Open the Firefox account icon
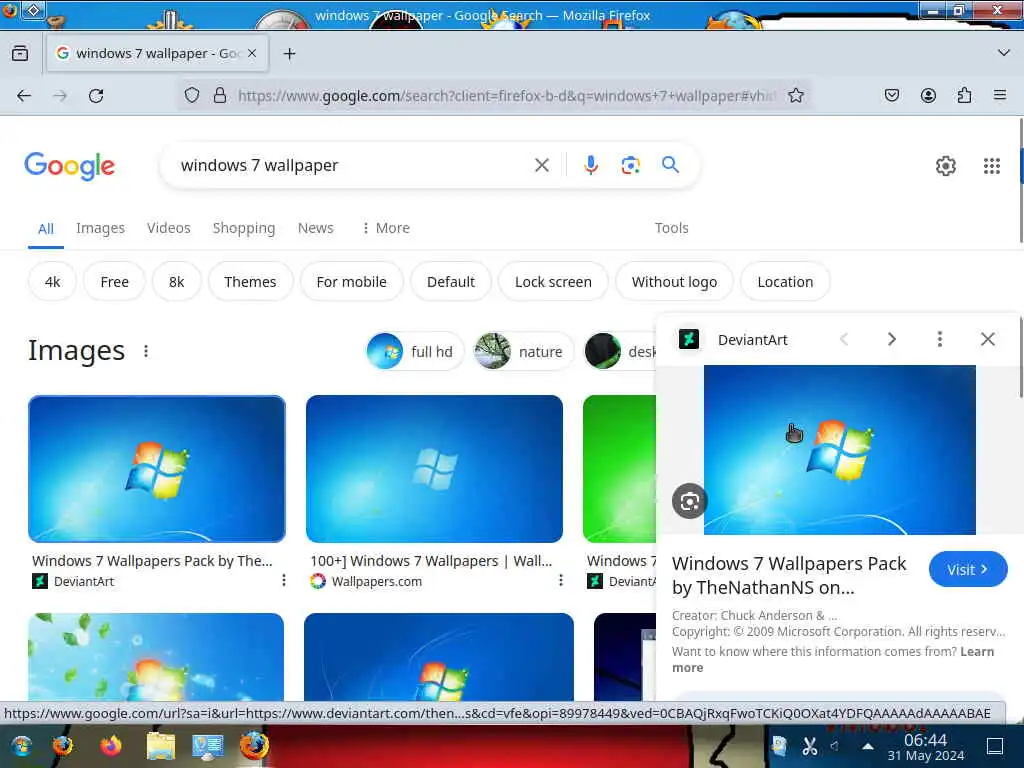This screenshot has width=1024, height=768. coord(928,95)
